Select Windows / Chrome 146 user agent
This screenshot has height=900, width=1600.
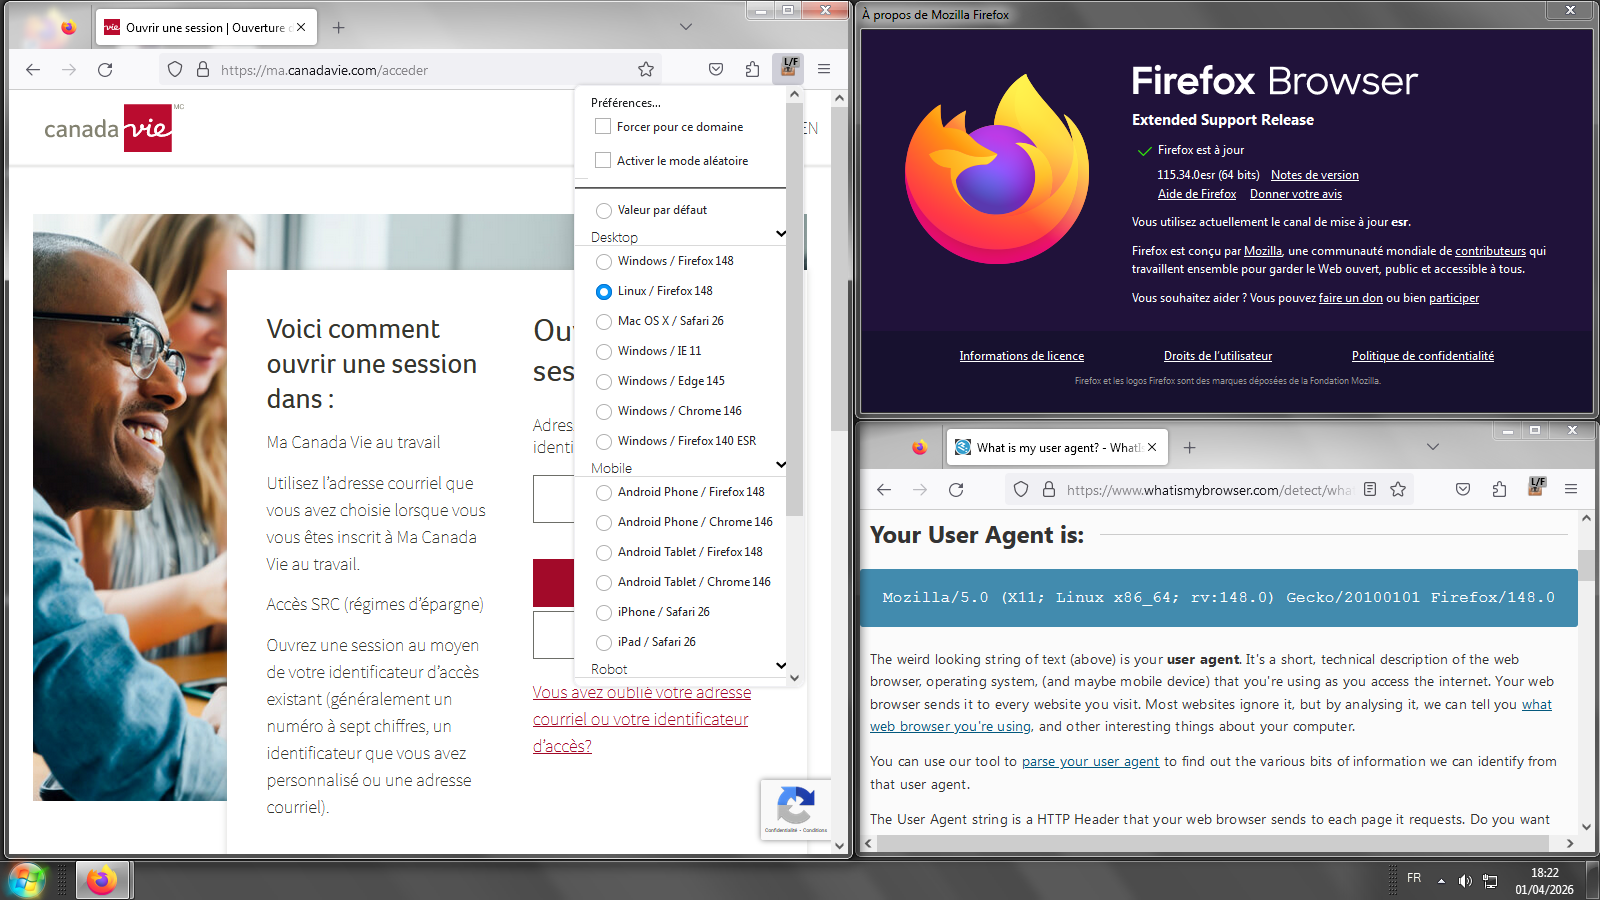pos(604,412)
